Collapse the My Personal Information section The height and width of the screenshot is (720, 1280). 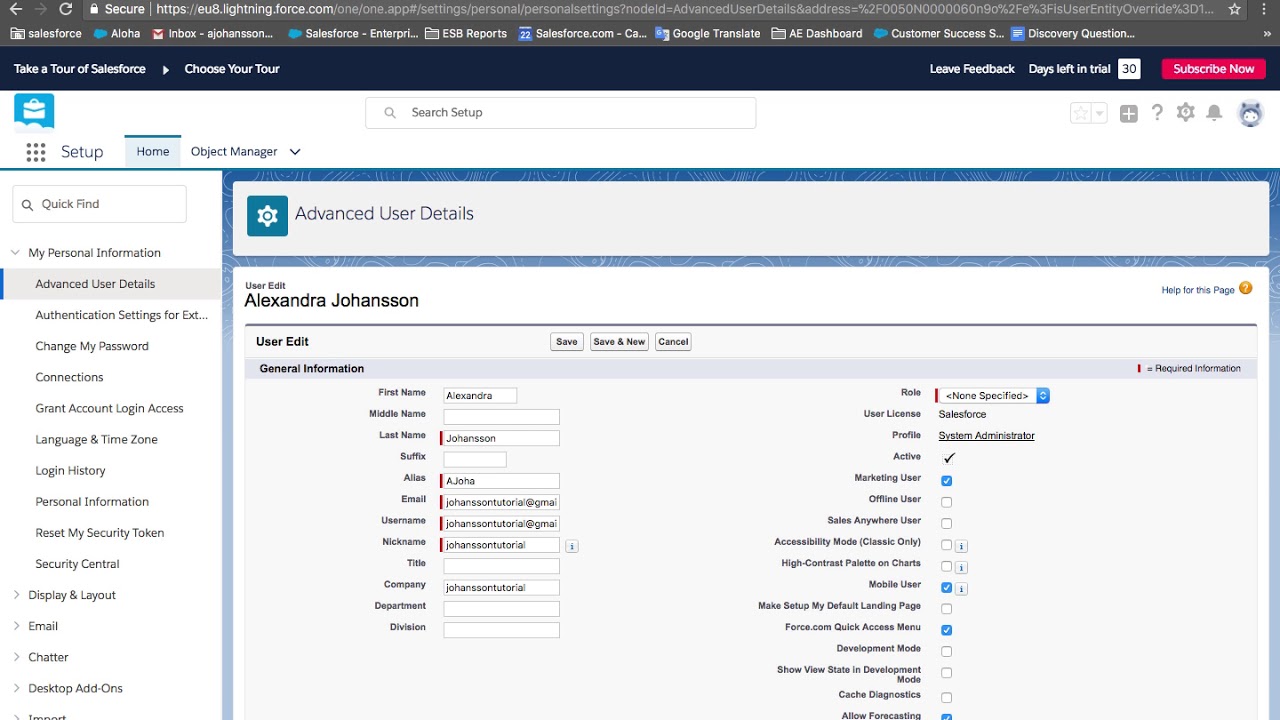point(15,253)
